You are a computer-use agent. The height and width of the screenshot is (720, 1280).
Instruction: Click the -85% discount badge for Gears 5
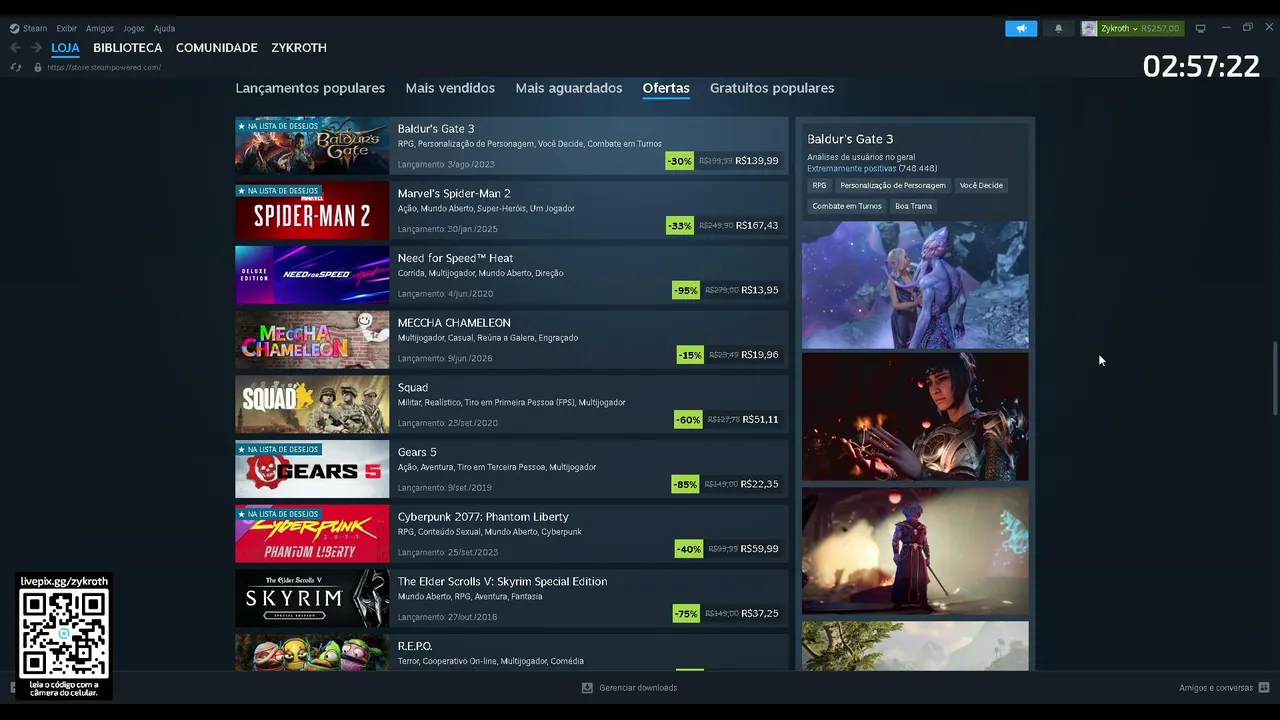(685, 485)
